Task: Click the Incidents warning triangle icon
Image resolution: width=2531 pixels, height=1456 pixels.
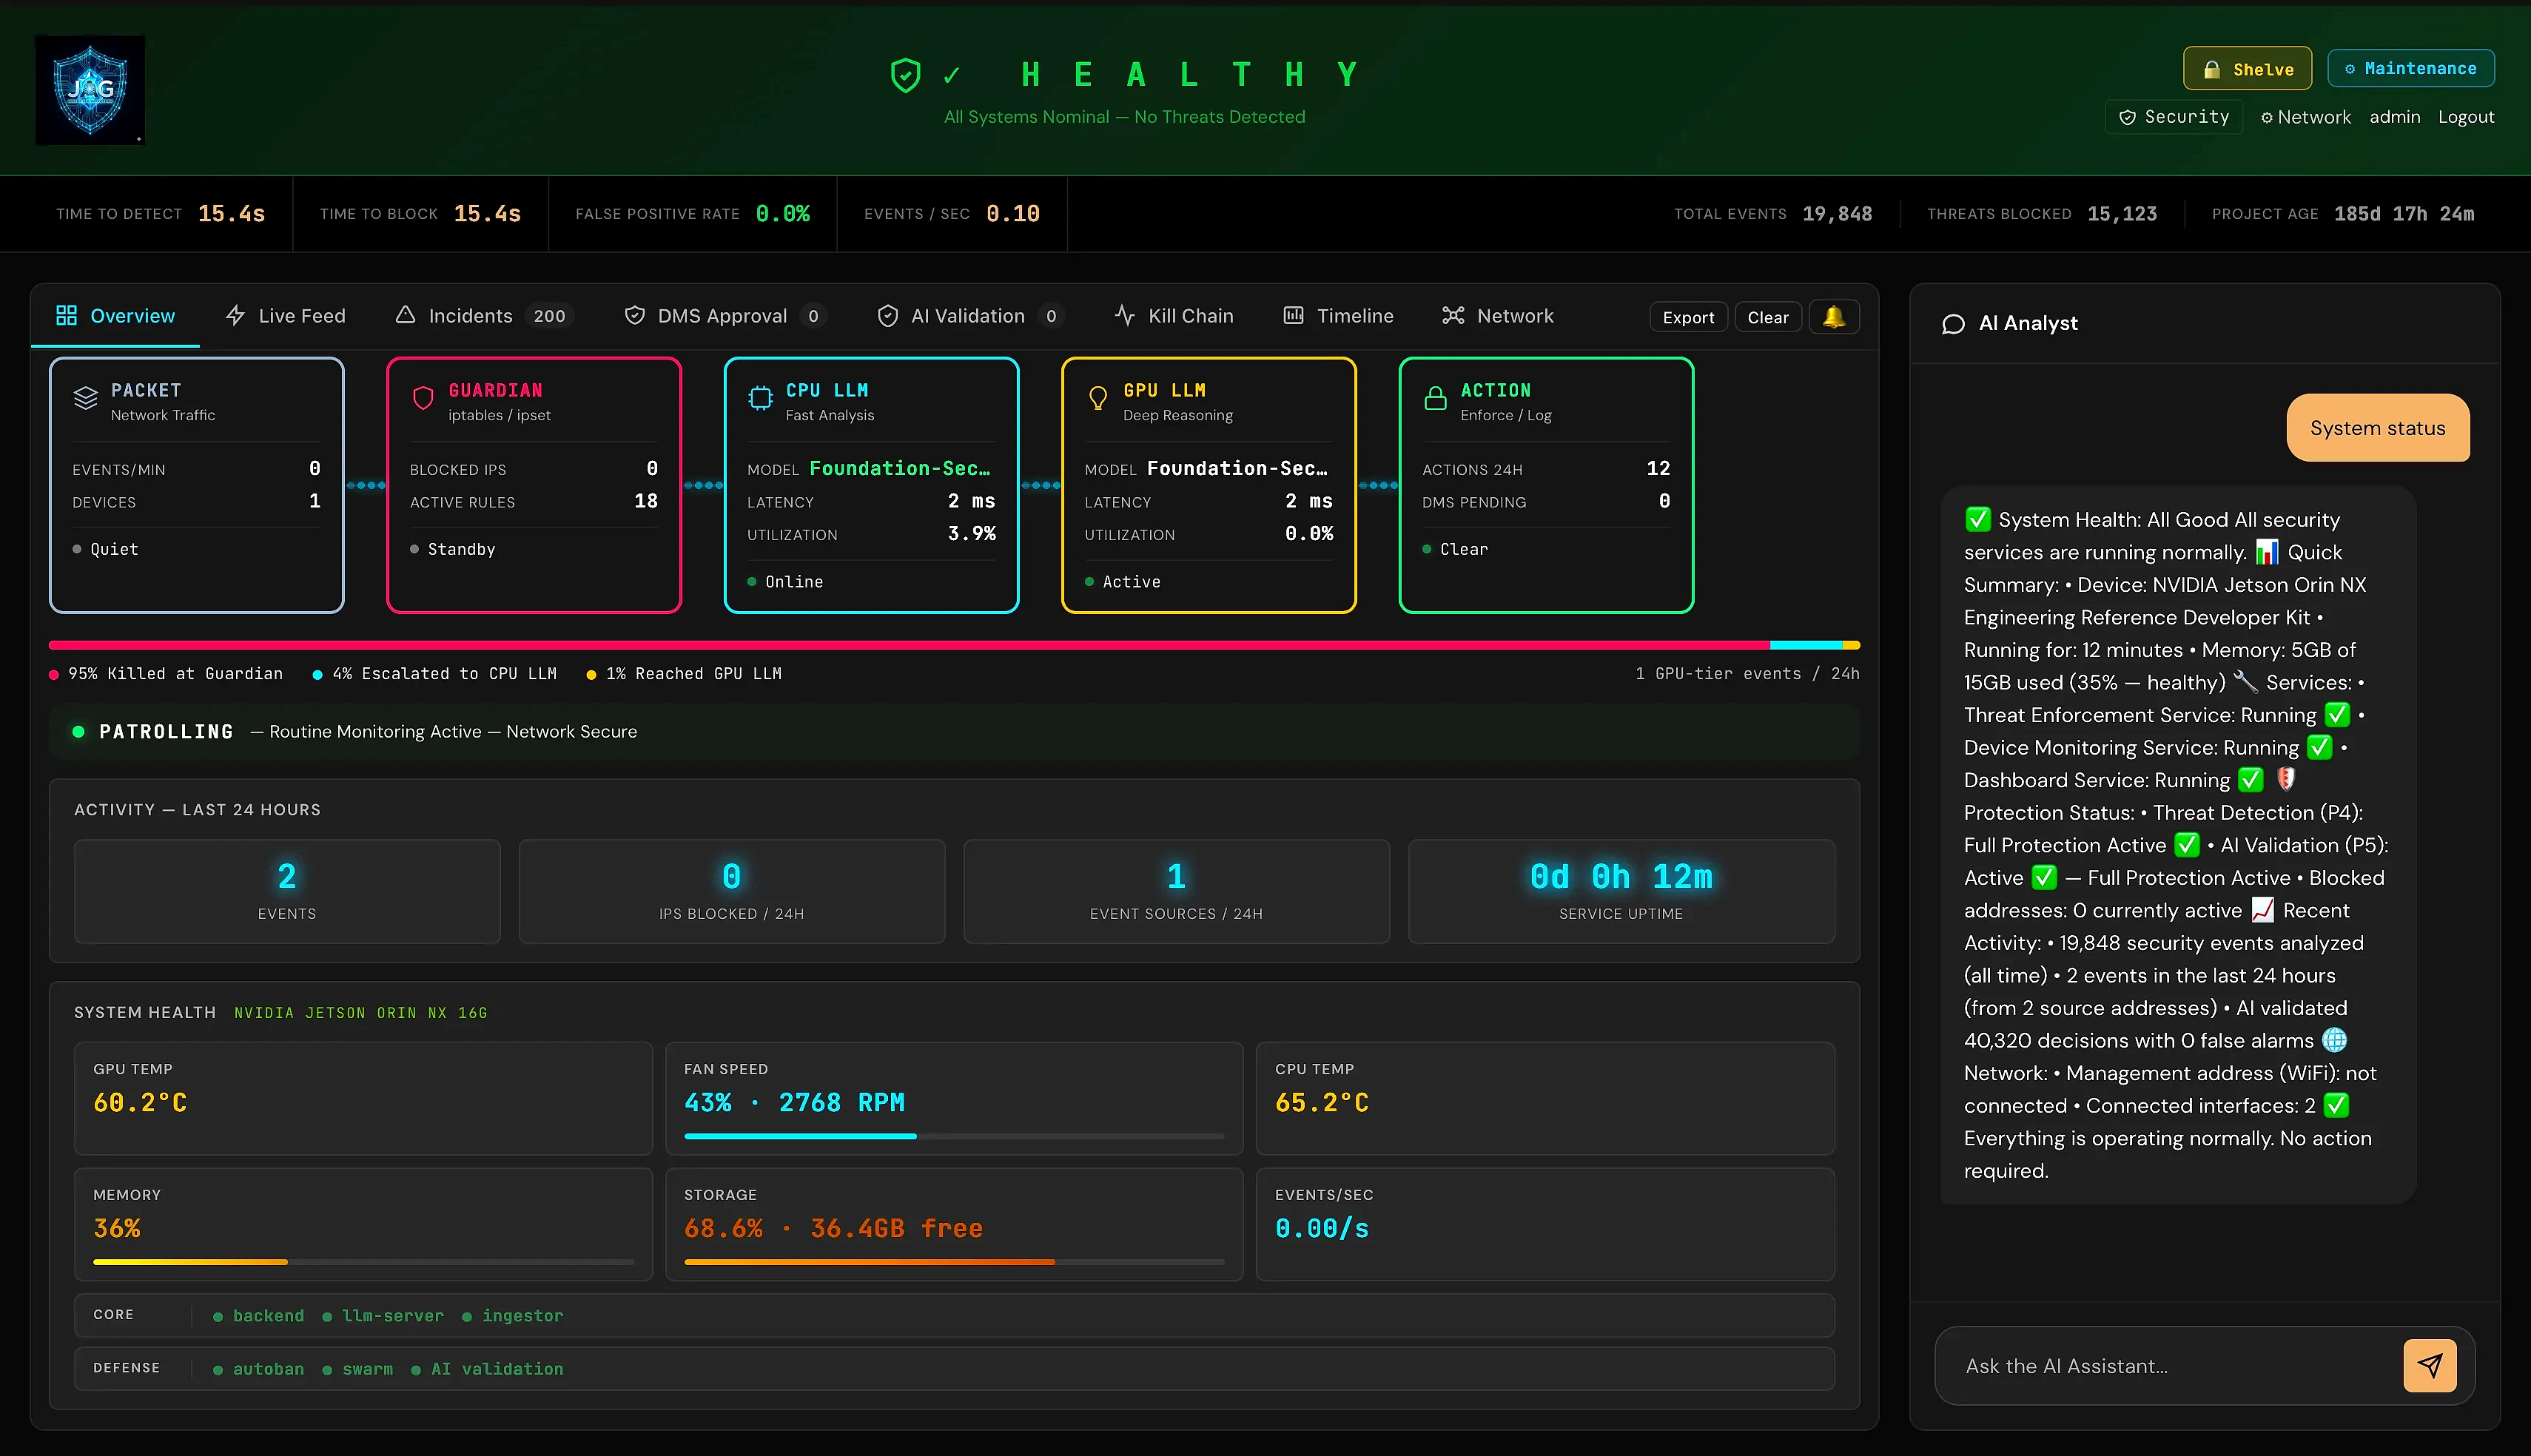Action: [x=405, y=315]
